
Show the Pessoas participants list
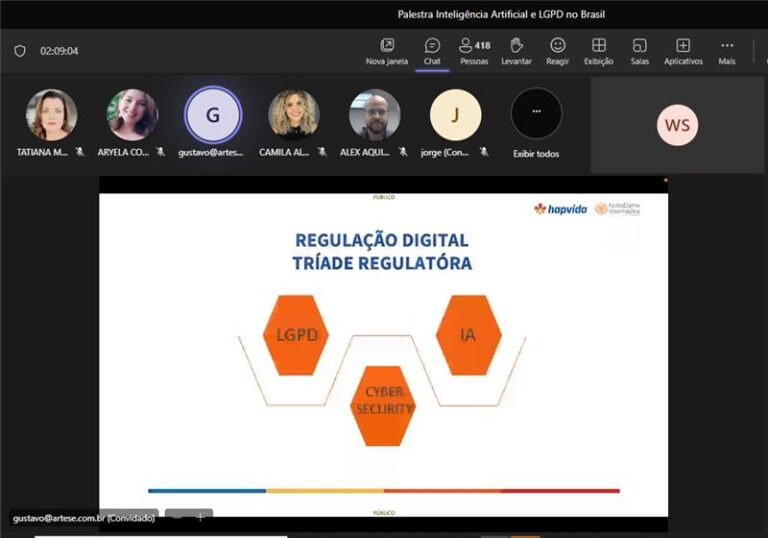[x=474, y=51]
